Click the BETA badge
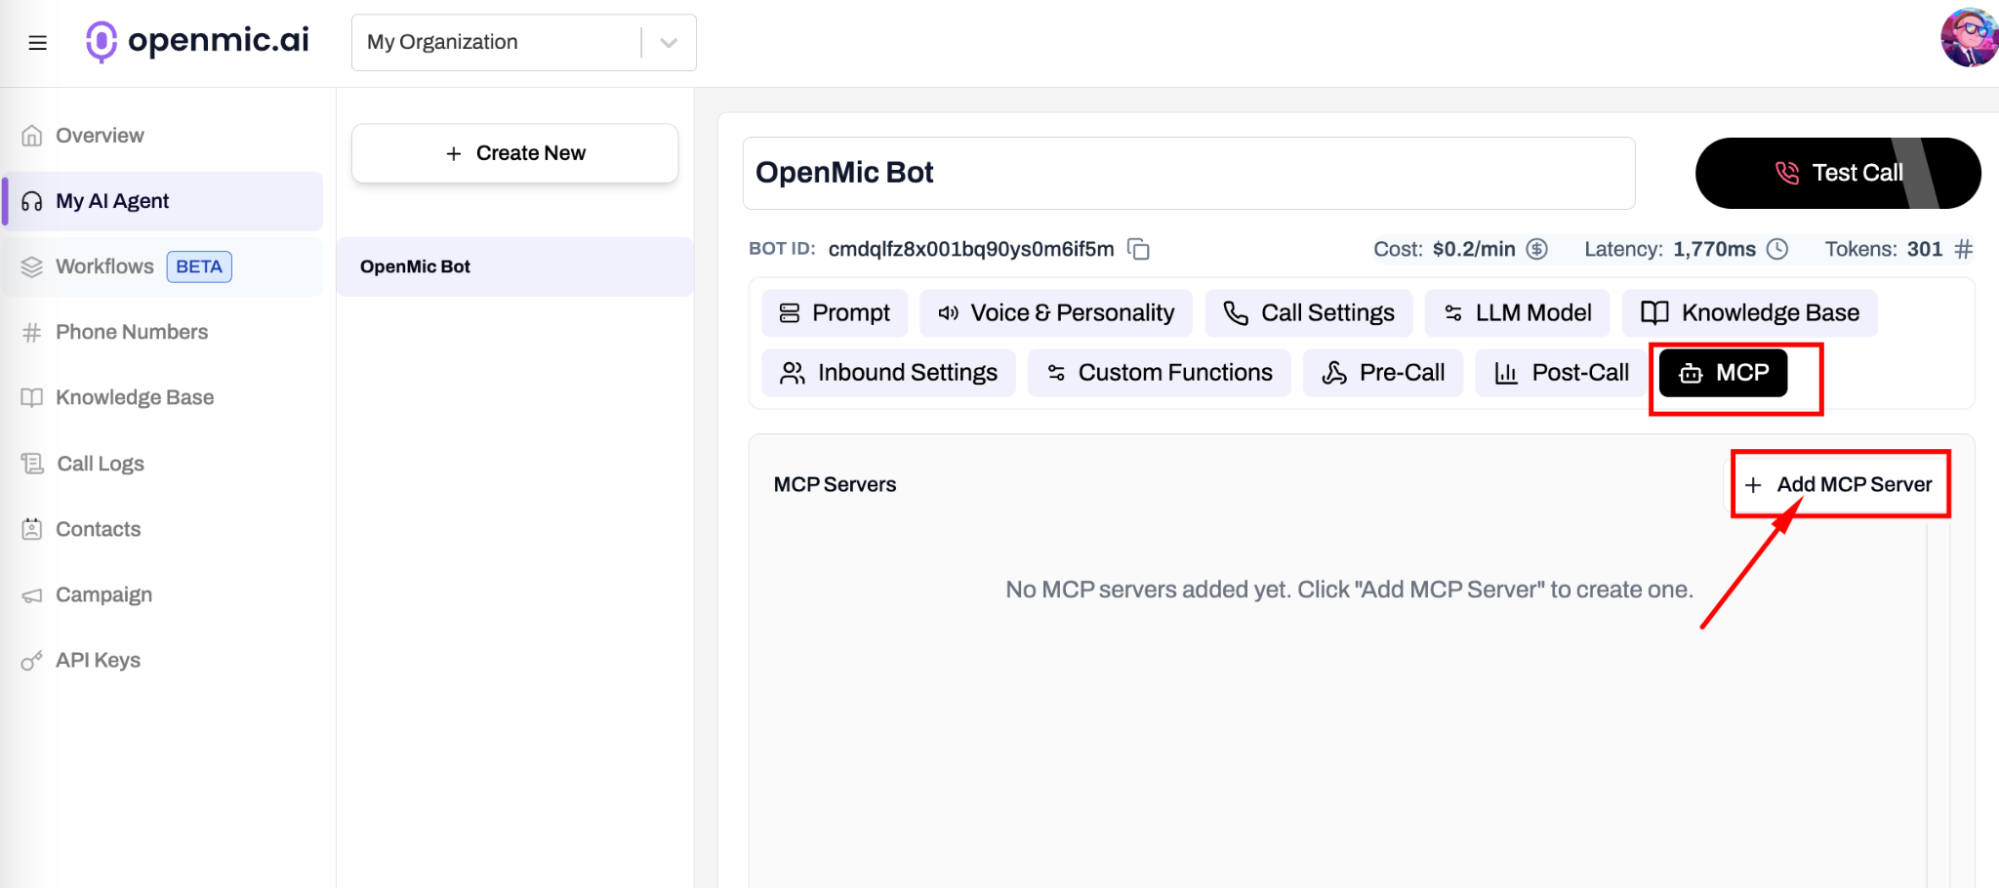The image size is (1999, 889). pos(199,267)
